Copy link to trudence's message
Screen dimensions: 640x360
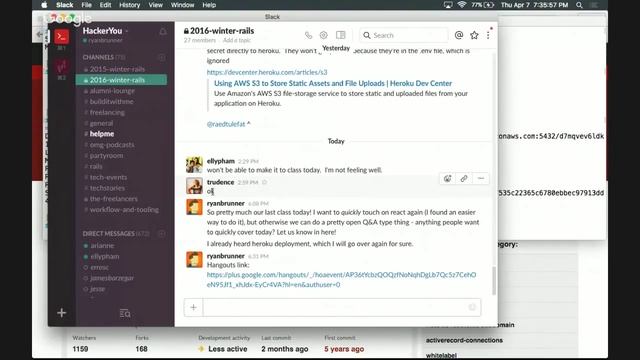[x=464, y=178]
